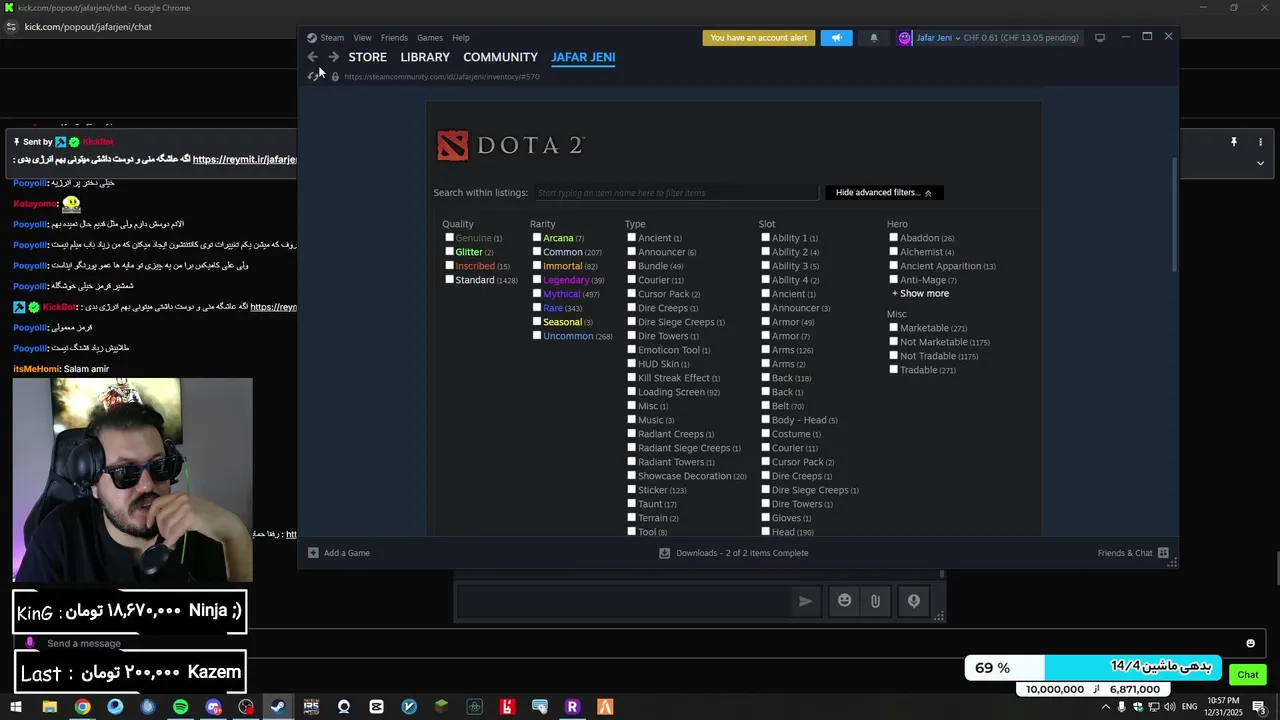Image resolution: width=1280 pixels, height=720 pixels.
Task: Open the Steam menu
Action: pyautogui.click(x=332, y=38)
